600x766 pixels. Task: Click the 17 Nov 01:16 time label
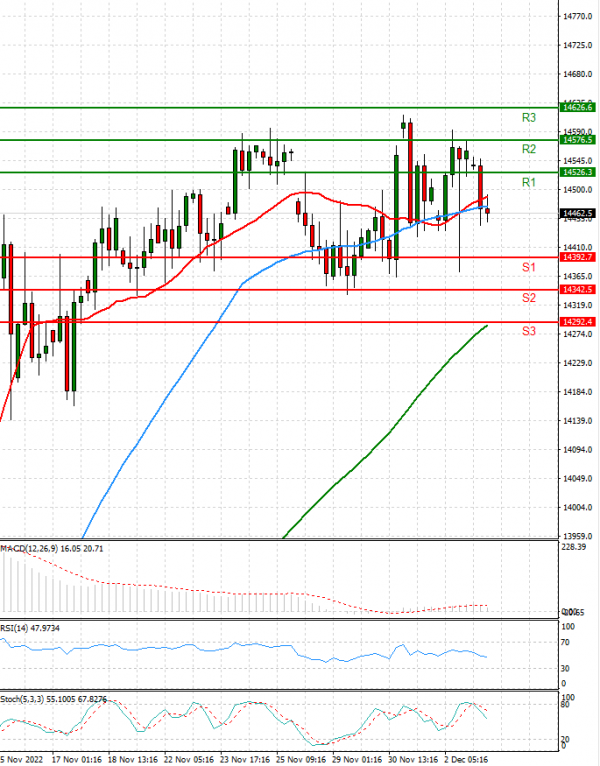pyautogui.click(x=77, y=760)
